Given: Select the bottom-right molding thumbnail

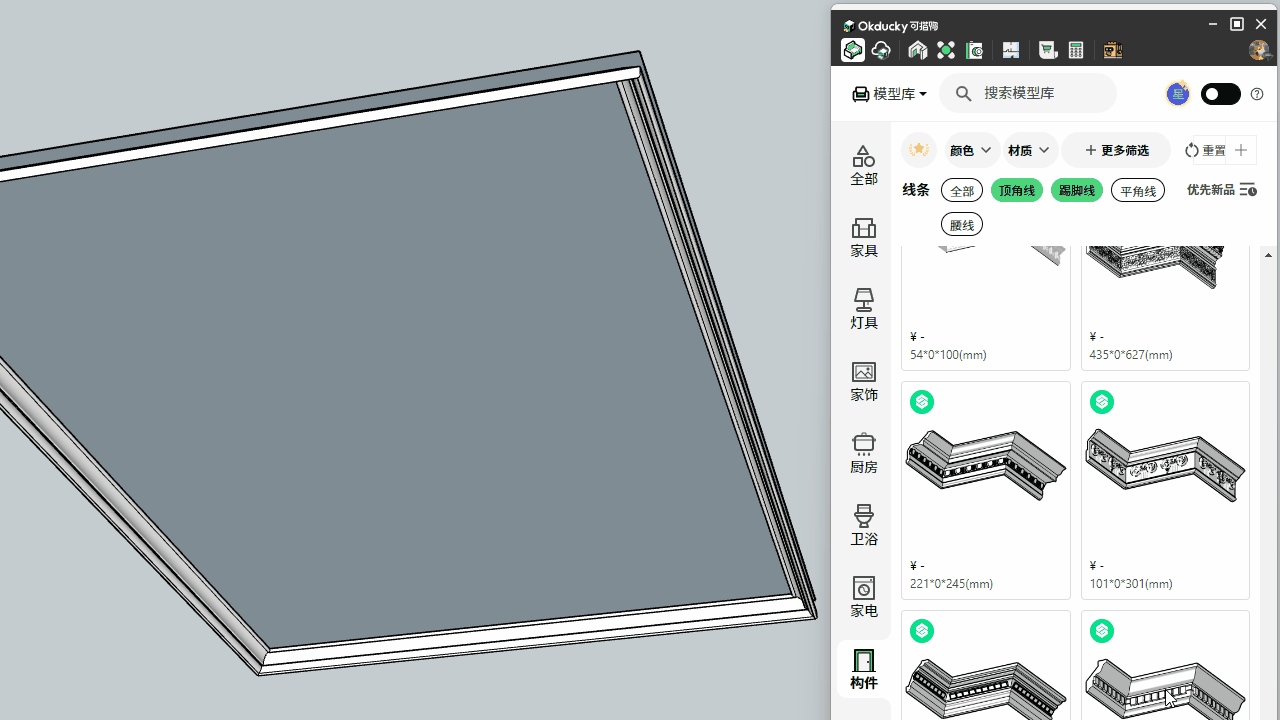Looking at the screenshot, I should point(1166,690).
